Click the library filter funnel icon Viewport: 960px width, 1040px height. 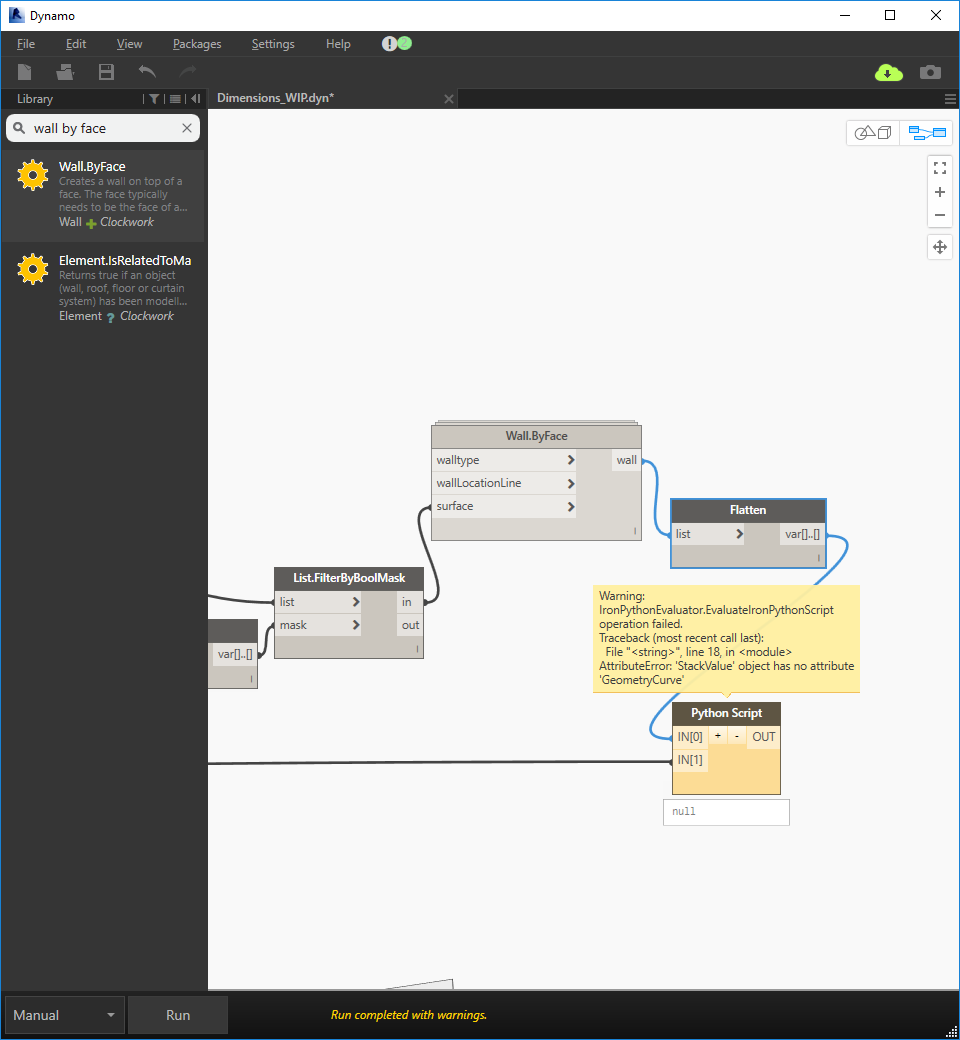pos(154,99)
